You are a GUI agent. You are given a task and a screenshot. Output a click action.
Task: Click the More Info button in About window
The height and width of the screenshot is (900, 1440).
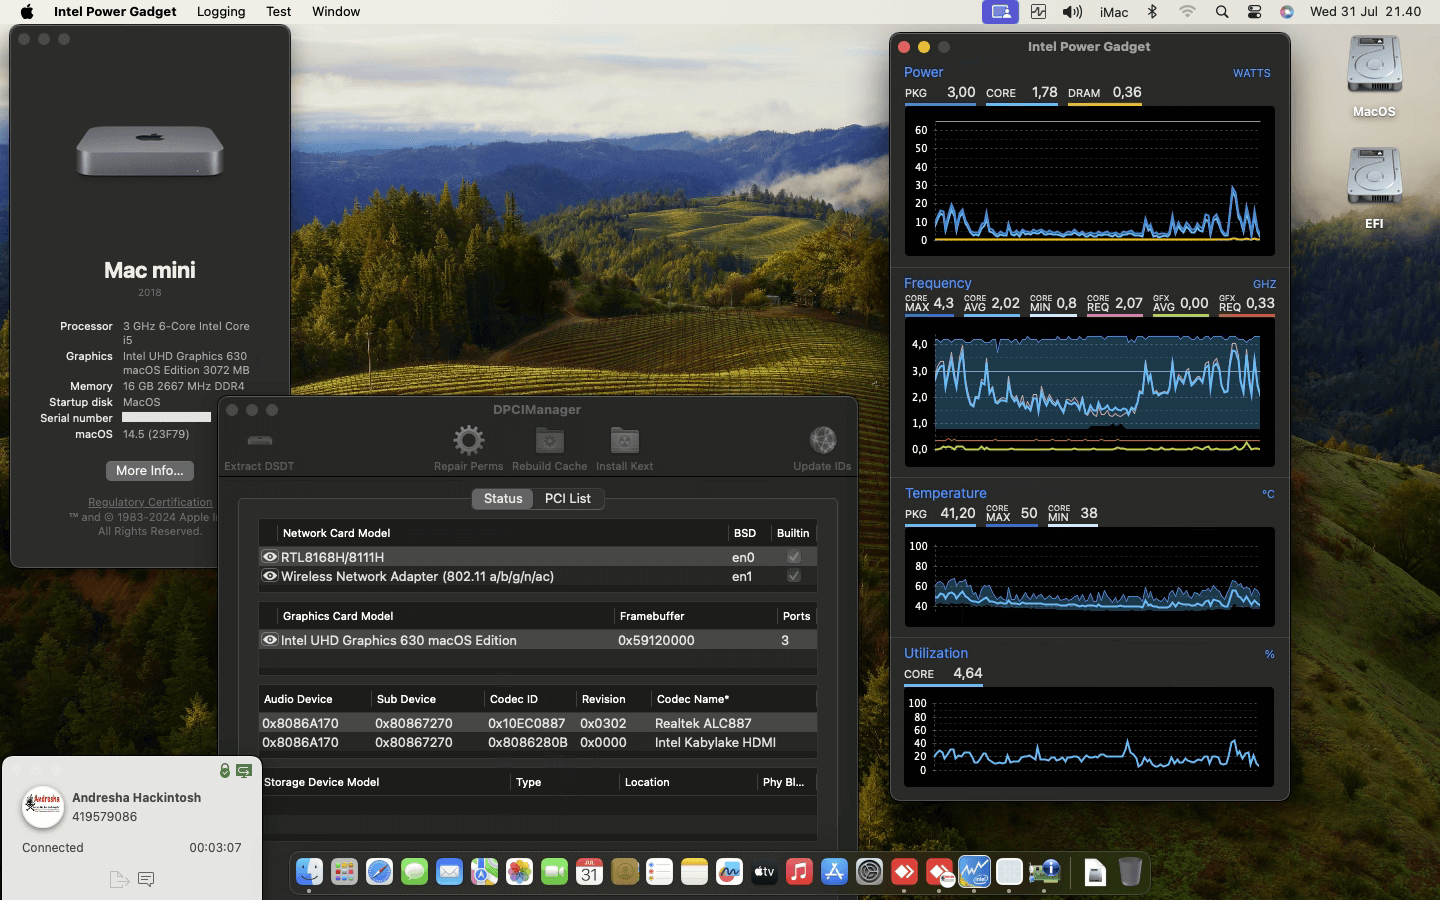(x=149, y=470)
